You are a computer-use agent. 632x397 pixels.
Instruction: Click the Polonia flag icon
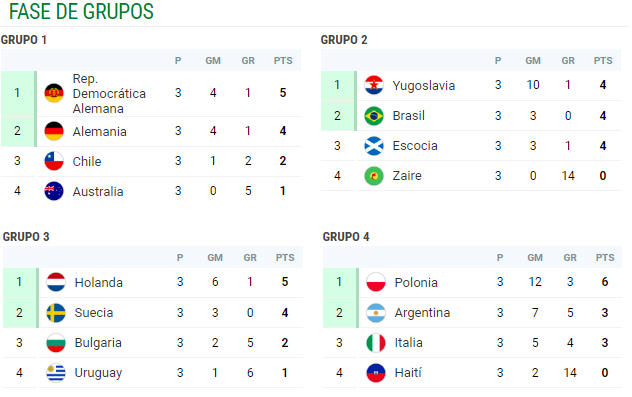(x=376, y=282)
